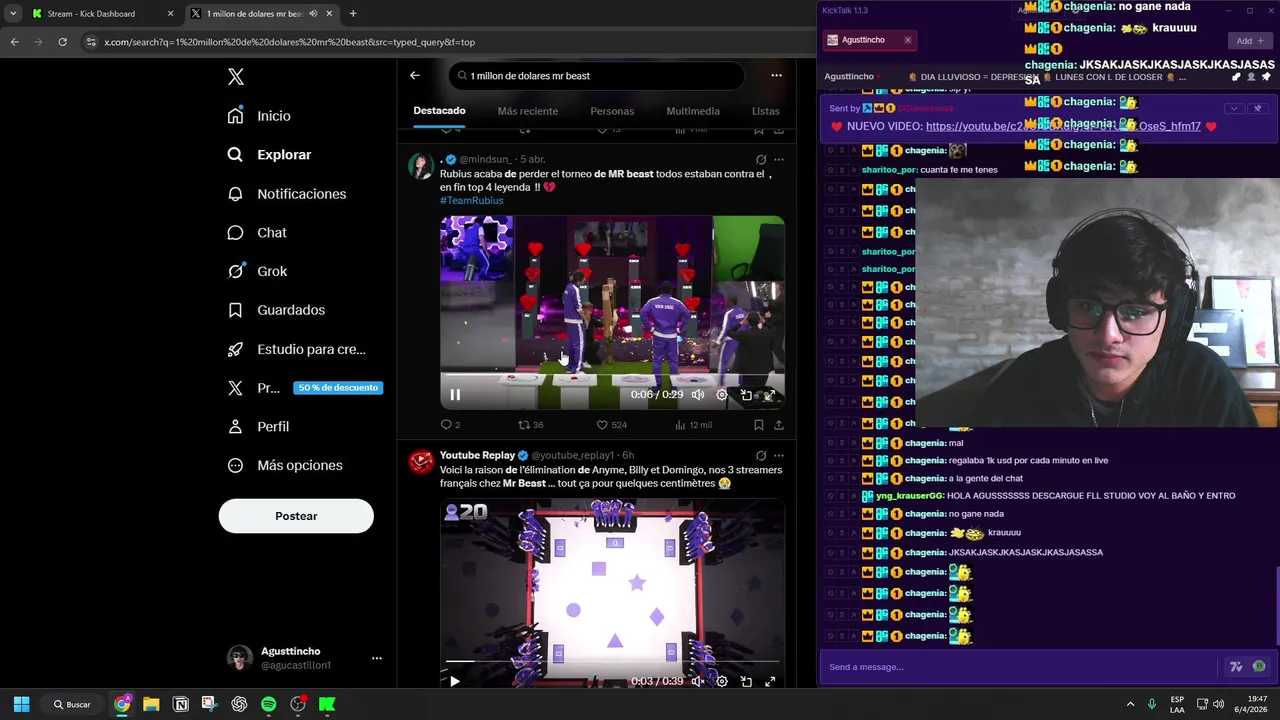Image resolution: width=1280 pixels, height=720 pixels.
Task: Click Youtube Replay video progress bar
Action: (x=612, y=661)
